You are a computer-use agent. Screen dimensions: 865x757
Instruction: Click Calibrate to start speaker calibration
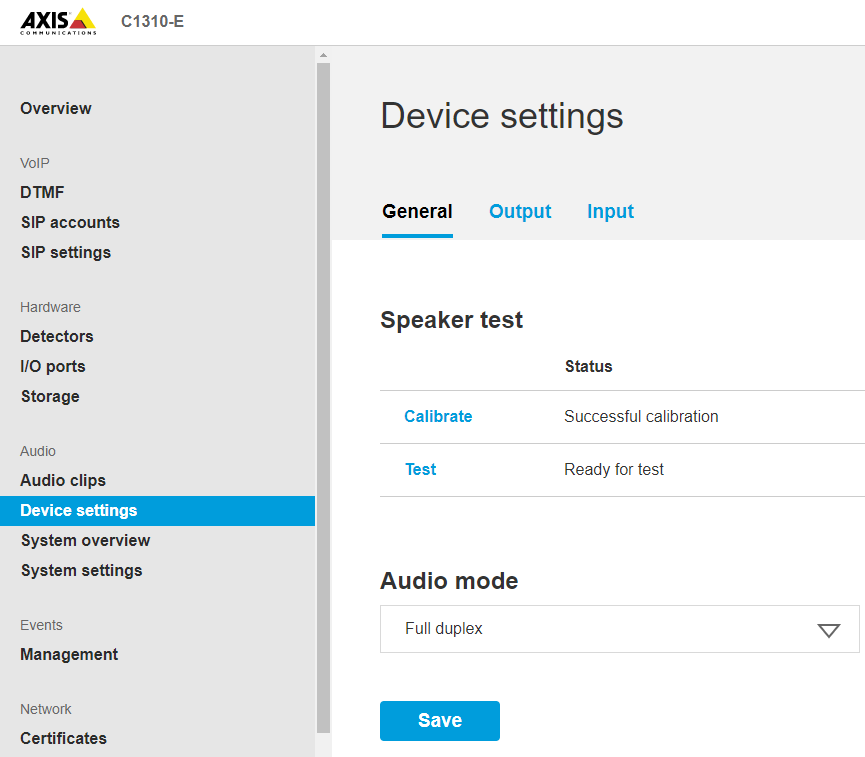438,416
